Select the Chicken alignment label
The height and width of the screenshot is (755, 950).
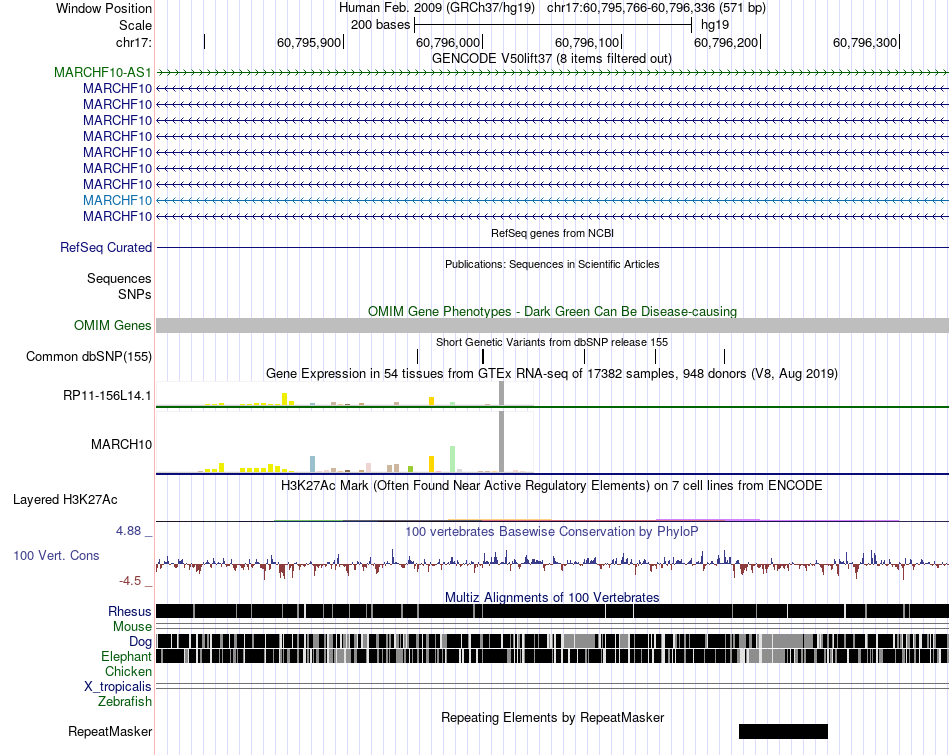(x=128, y=671)
